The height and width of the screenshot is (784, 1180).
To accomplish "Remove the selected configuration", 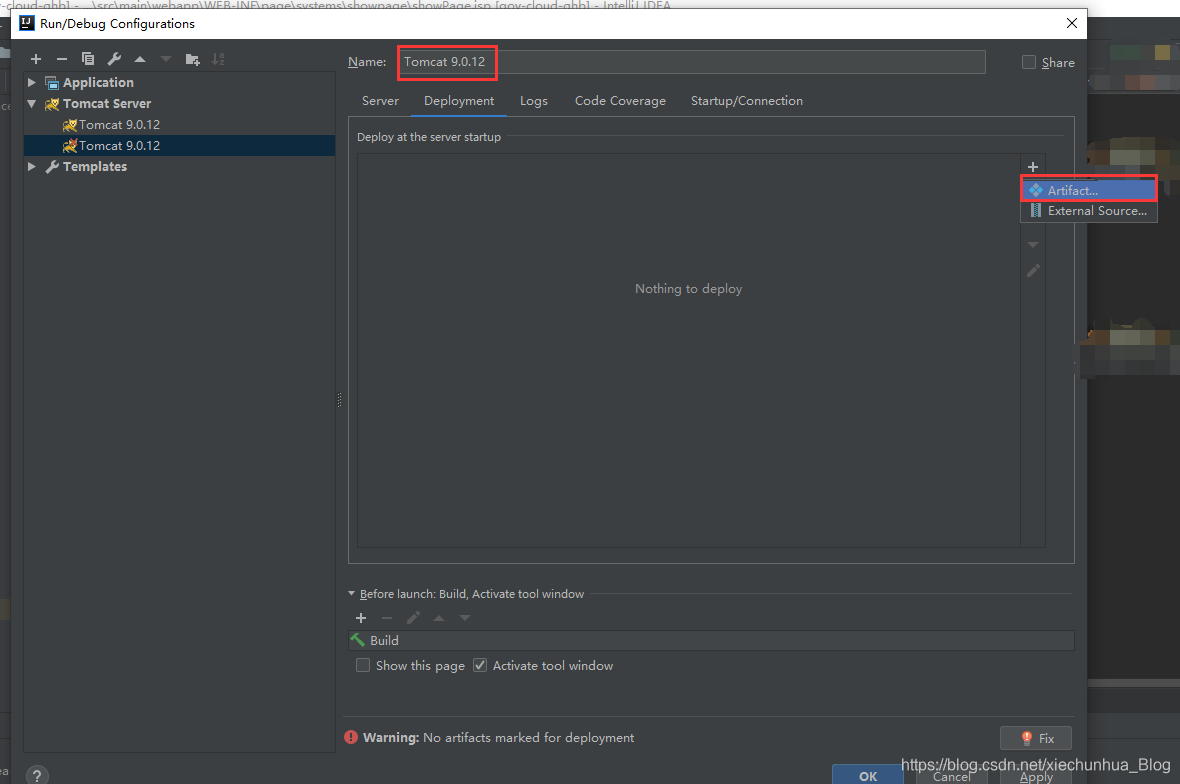I will [62, 59].
